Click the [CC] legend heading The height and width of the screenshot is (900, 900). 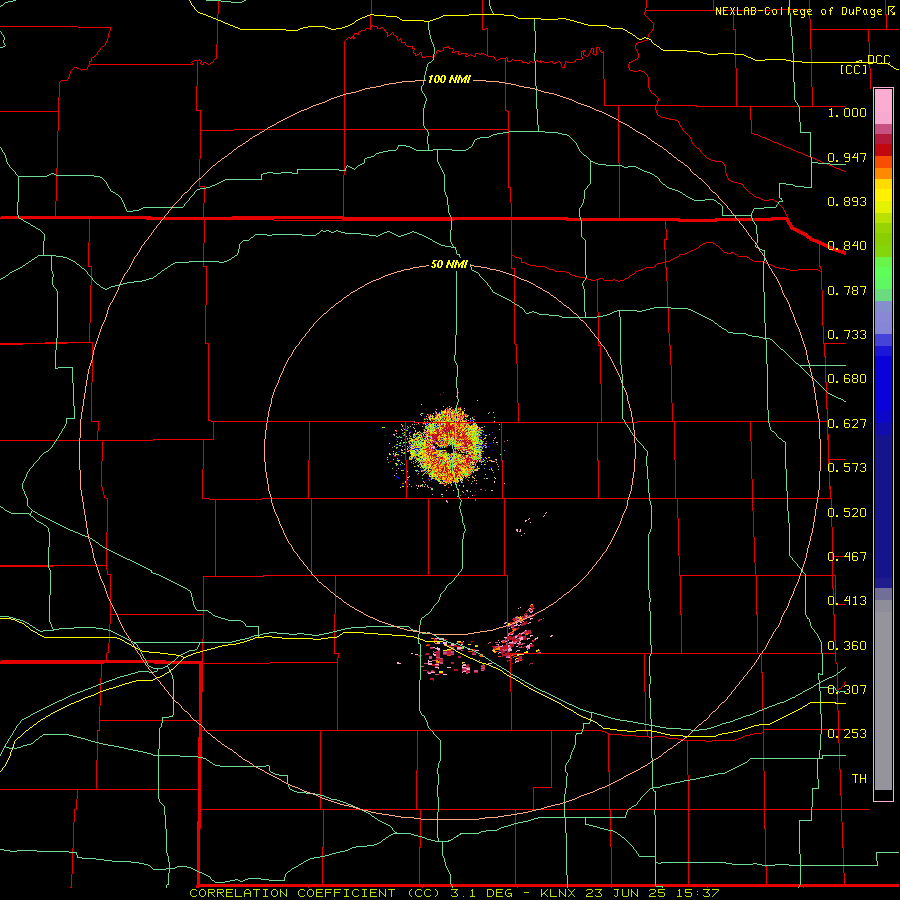[854, 69]
